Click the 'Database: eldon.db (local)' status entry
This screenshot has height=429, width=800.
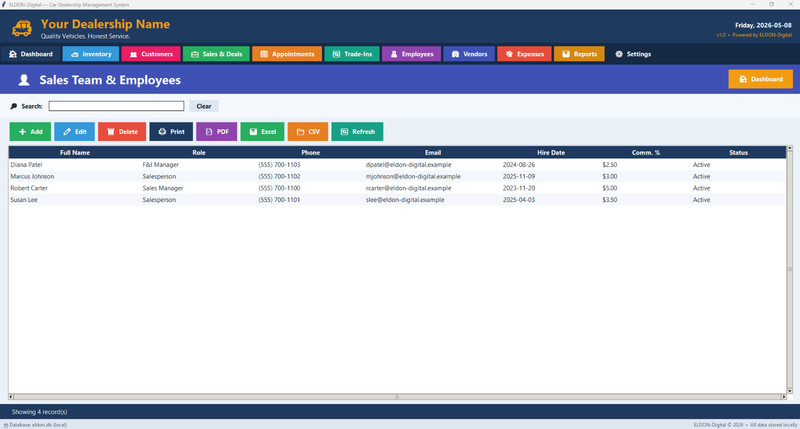35,425
